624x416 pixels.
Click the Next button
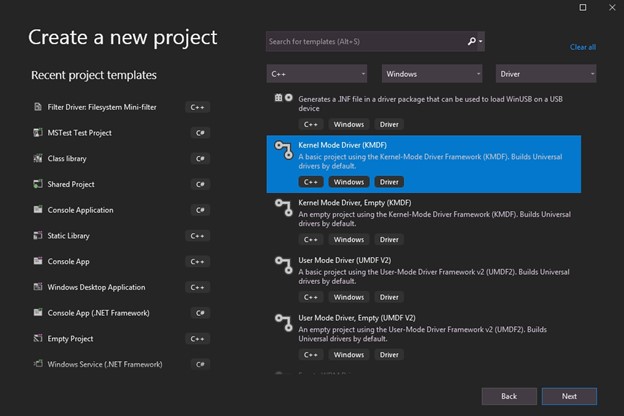click(x=569, y=396)
